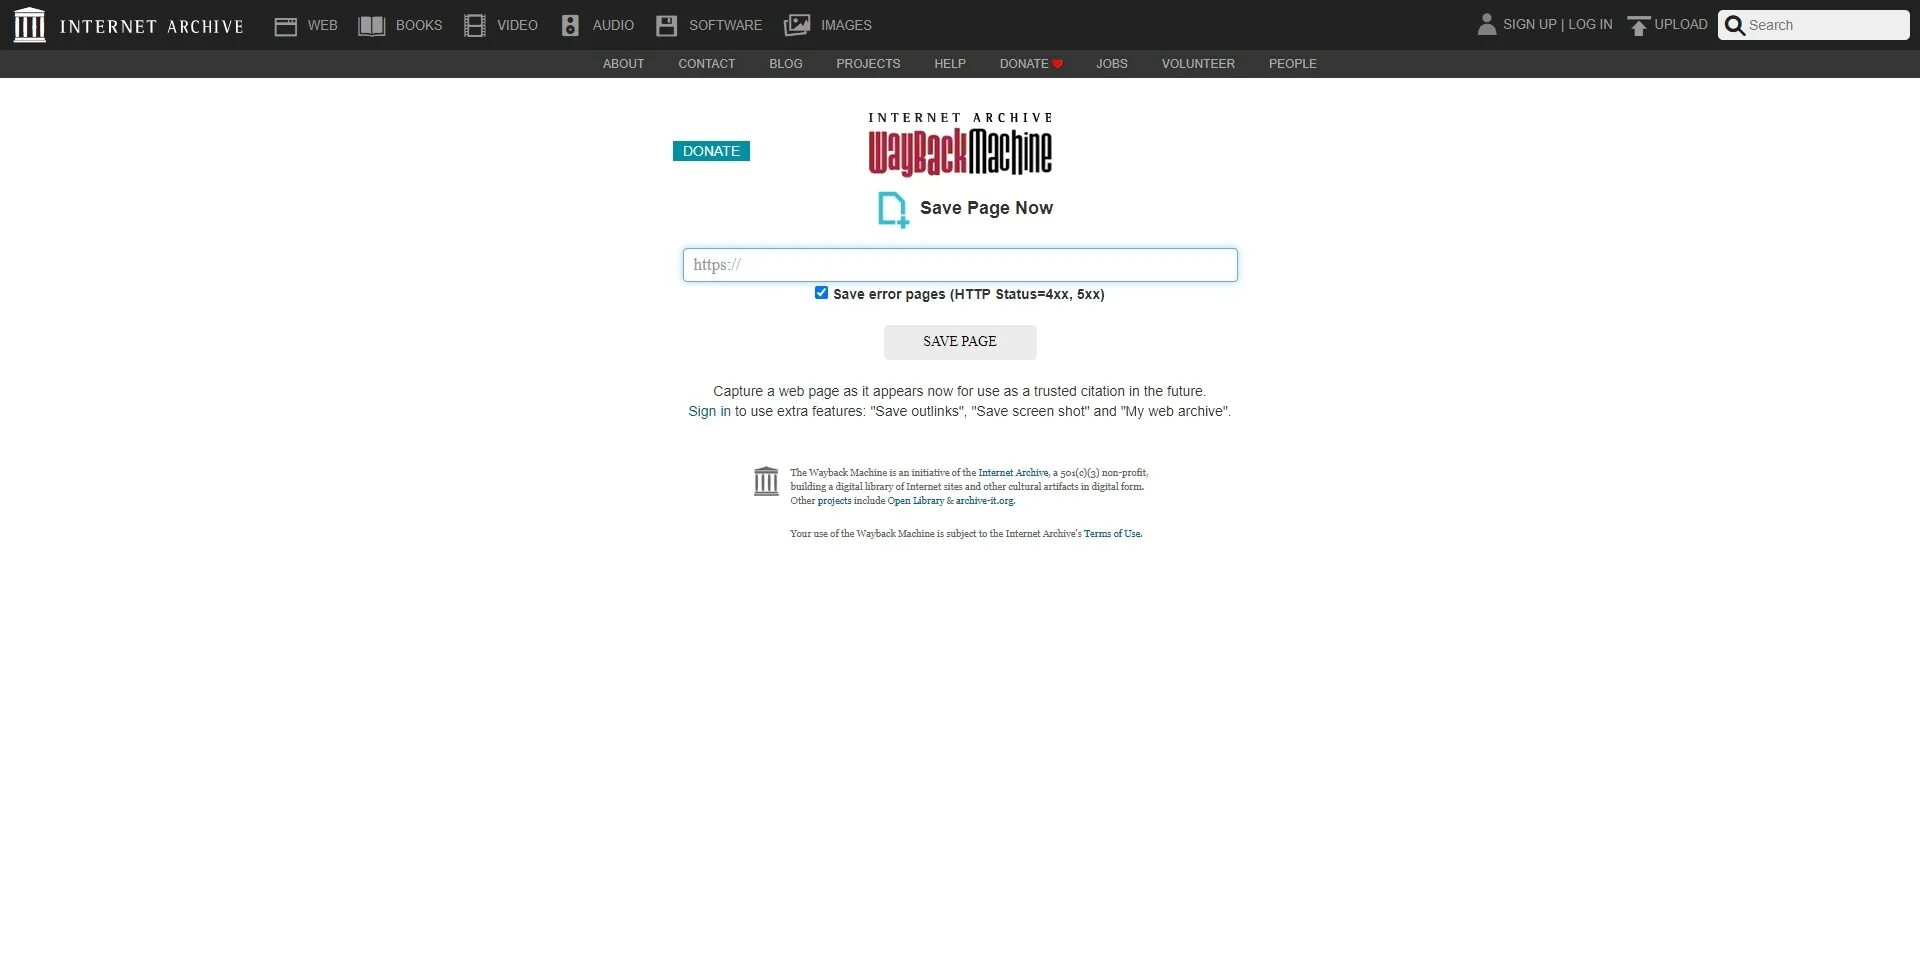Click the UPLOAD text link

(x=1681, y=24)
